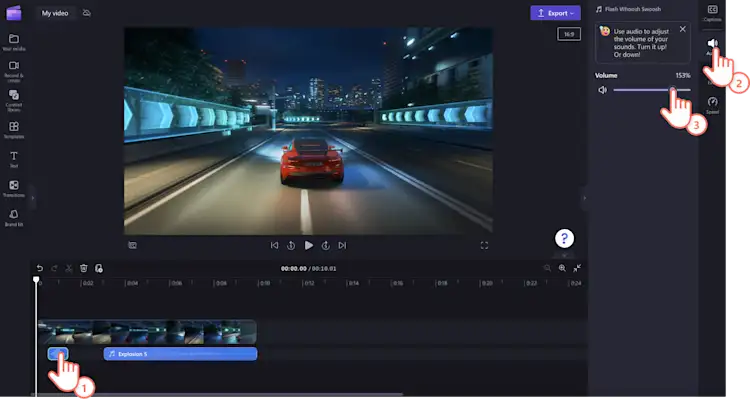Duplicate the selected clip
This screenshot has width=750, height=399.
(x=99, y=268)
